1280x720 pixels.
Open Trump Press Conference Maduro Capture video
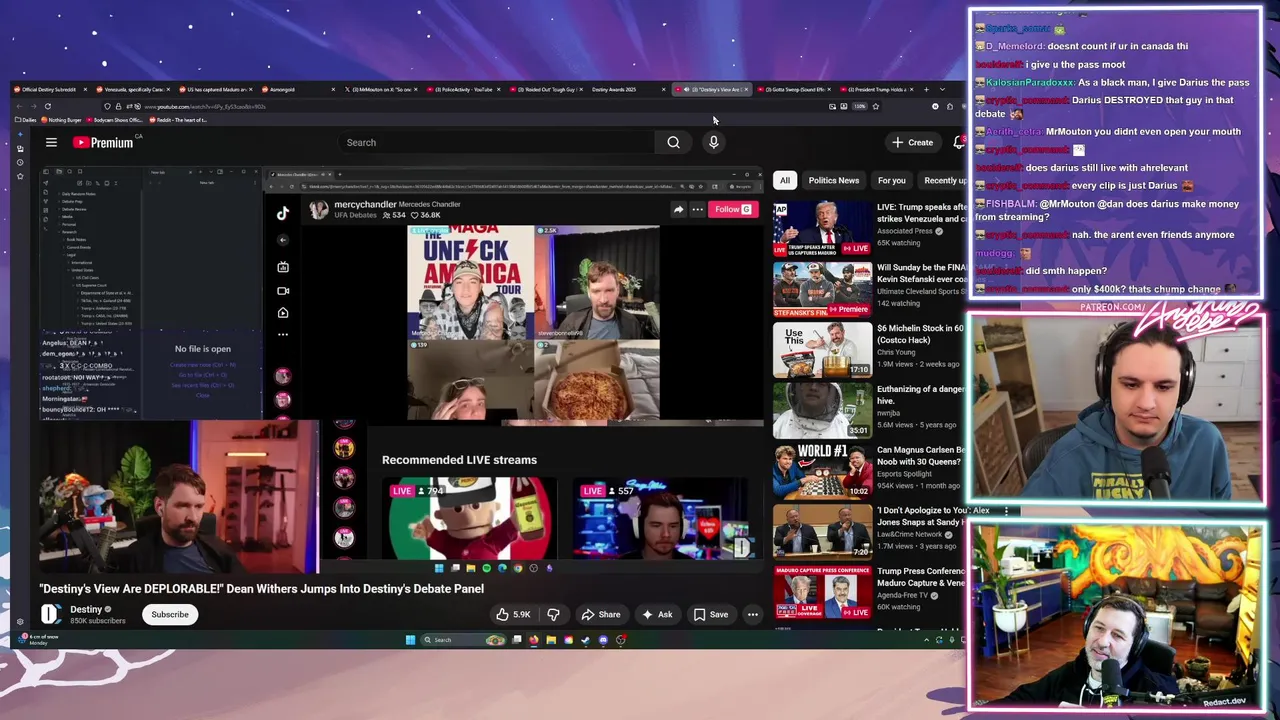point(822,591)
